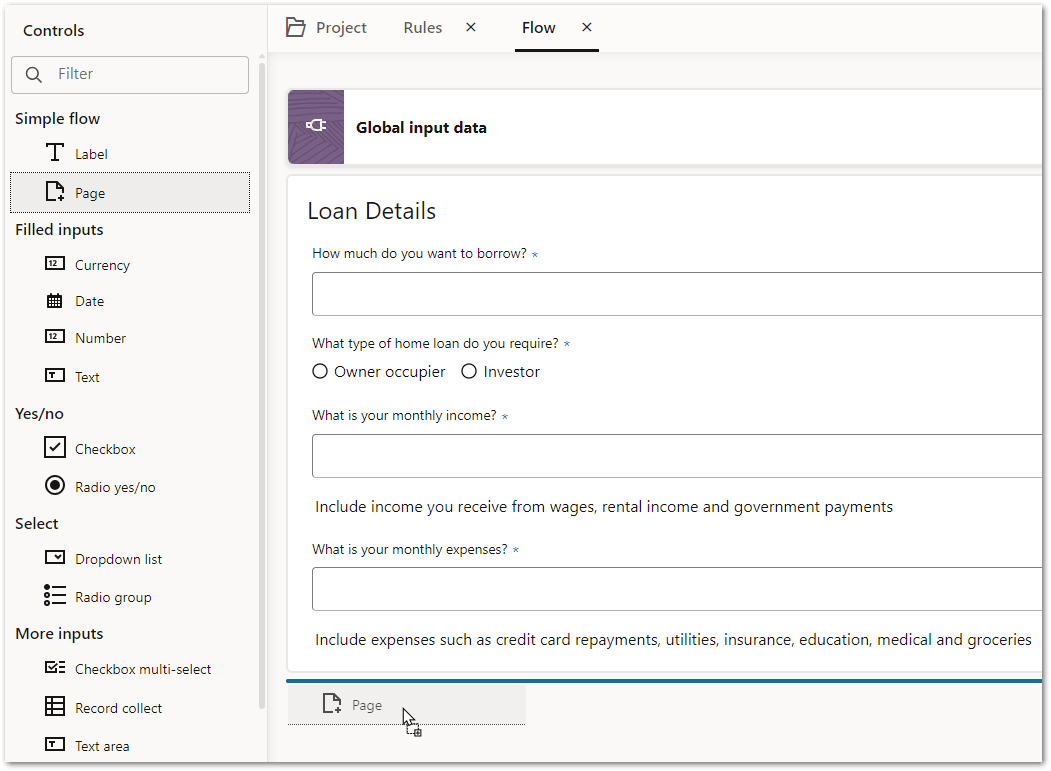
Task: Click the Radio yes/no label
Action: (x=115, y=487)
